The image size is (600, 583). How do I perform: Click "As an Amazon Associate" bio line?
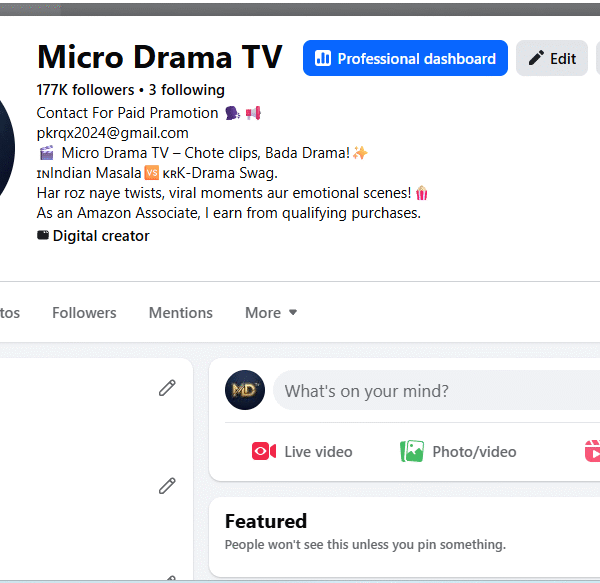(x=228, y=213)
